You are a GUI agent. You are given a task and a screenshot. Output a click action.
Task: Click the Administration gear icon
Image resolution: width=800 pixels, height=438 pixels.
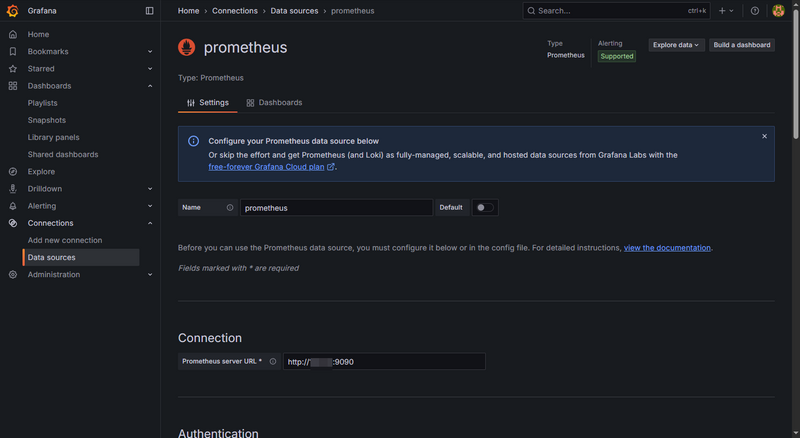13,275
